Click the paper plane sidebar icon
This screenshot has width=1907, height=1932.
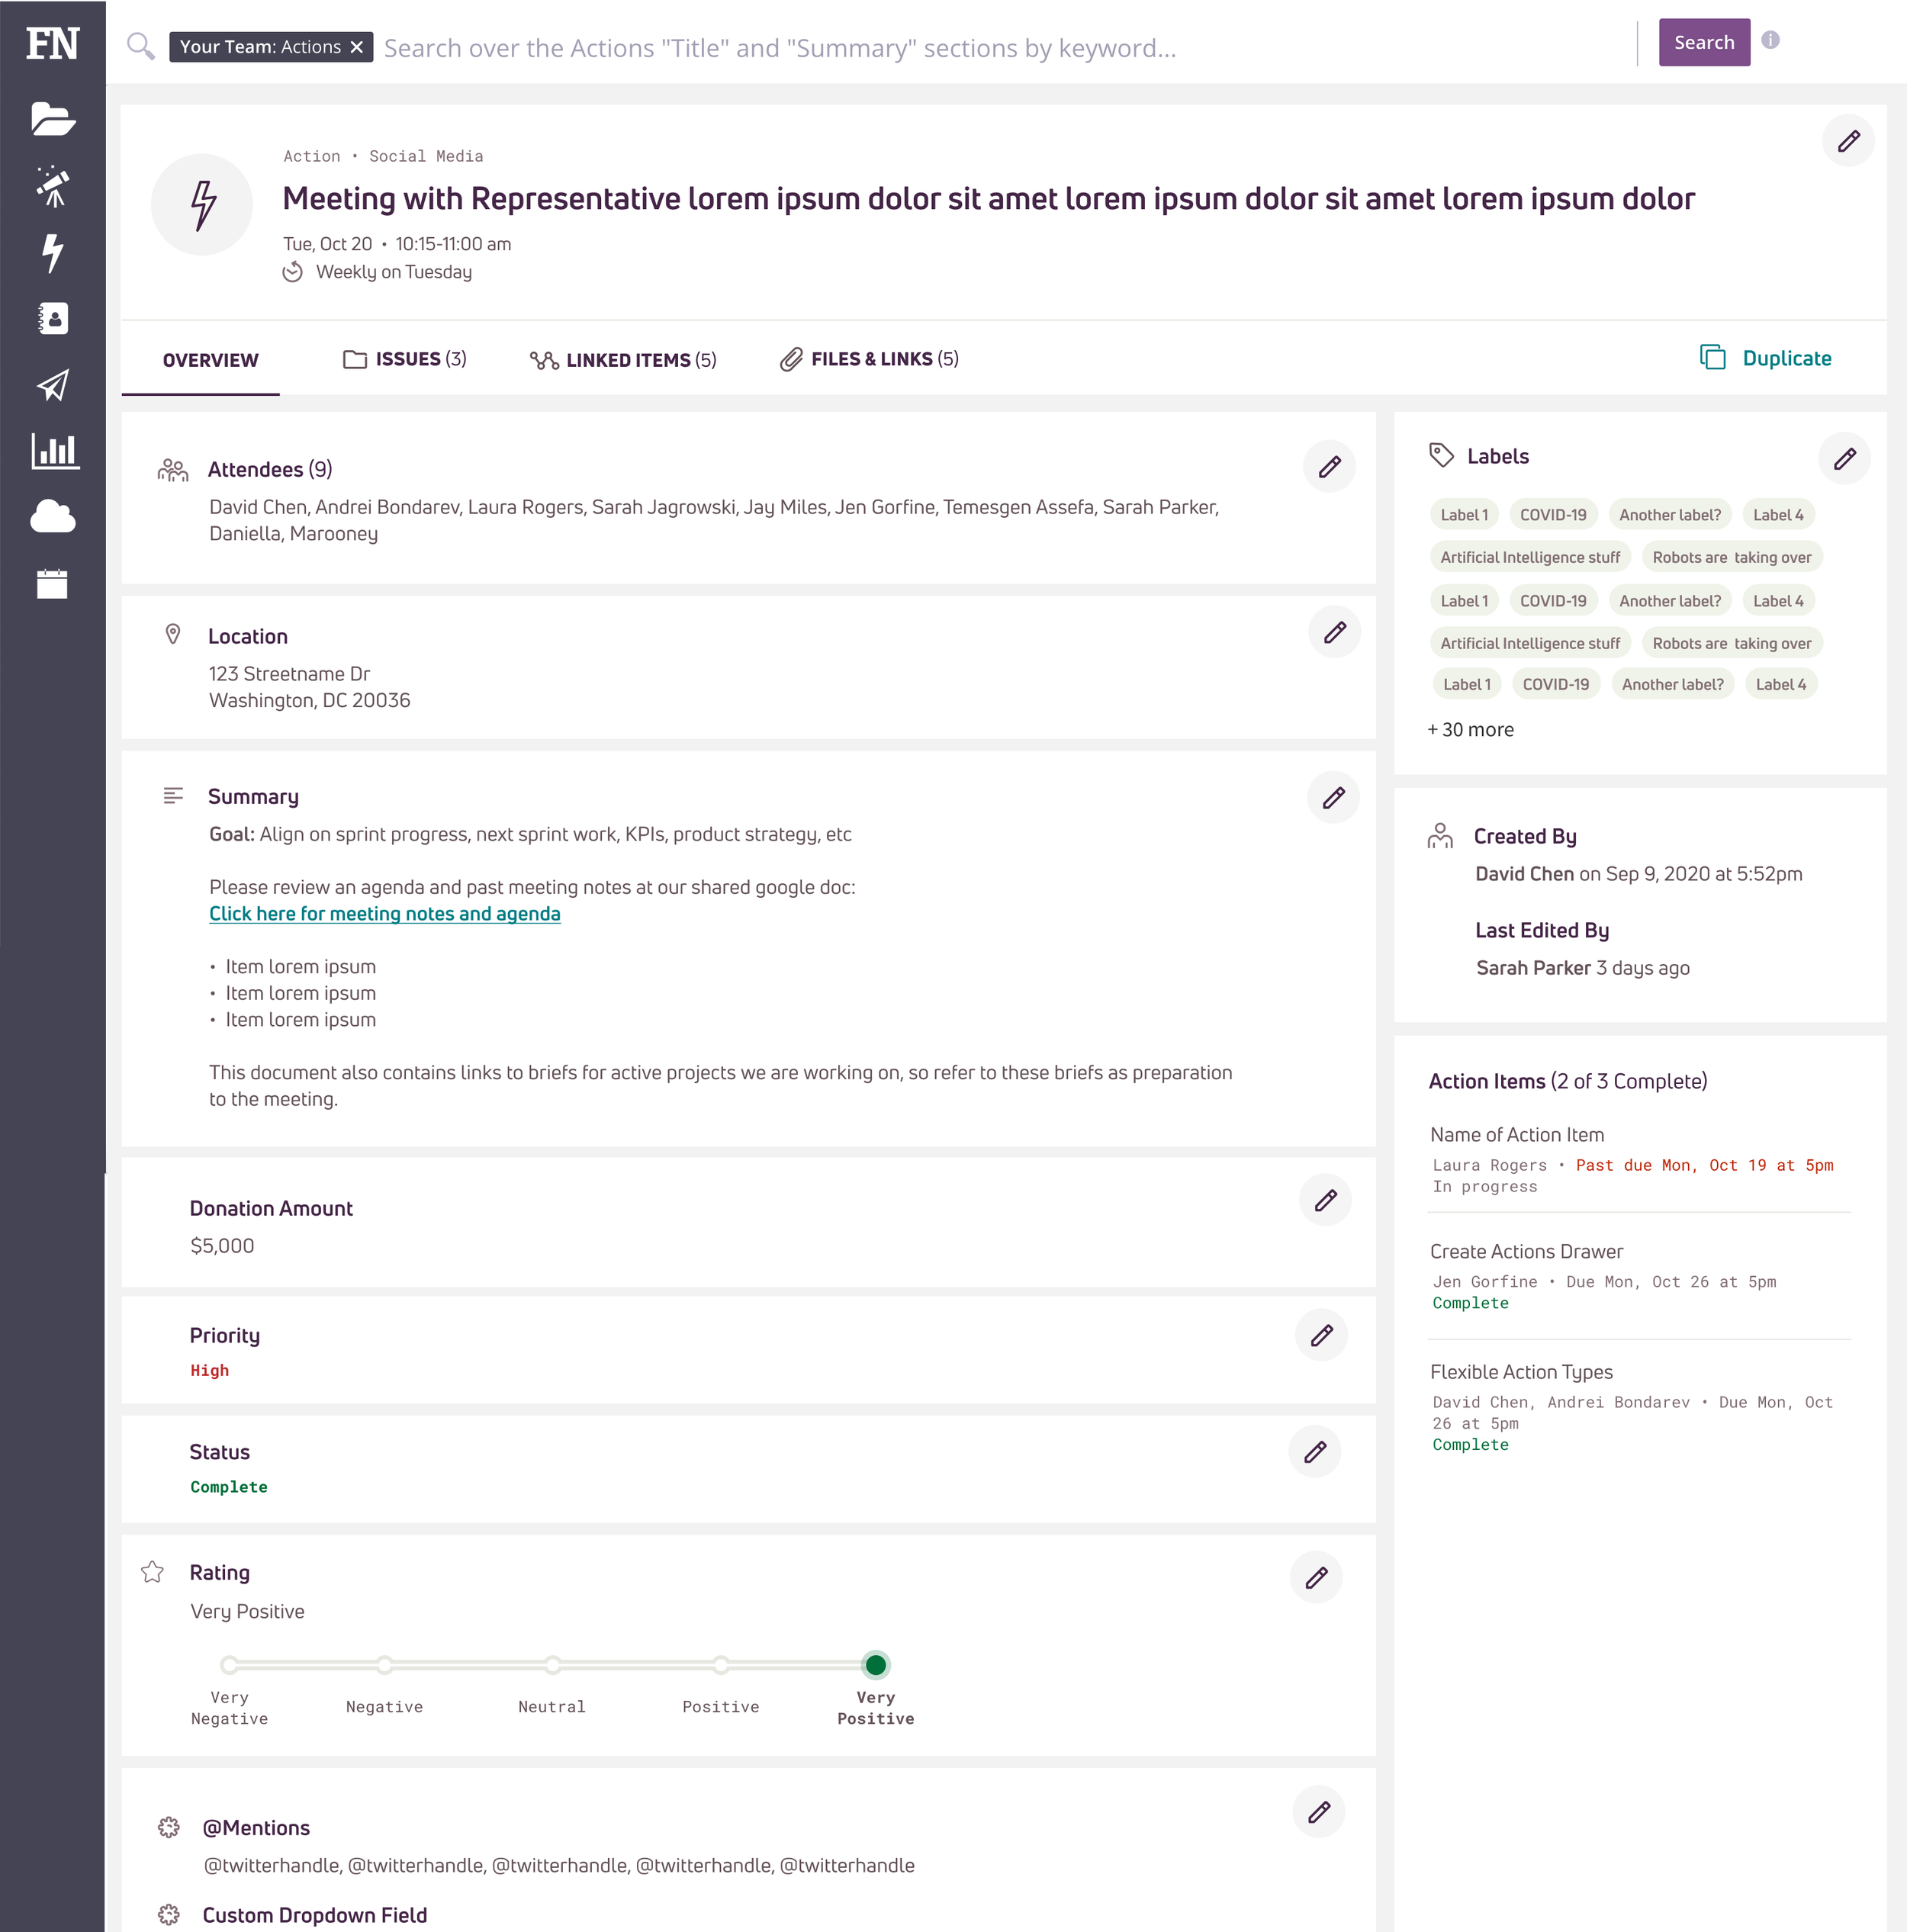pyautogui.click(x=52, y=385)
